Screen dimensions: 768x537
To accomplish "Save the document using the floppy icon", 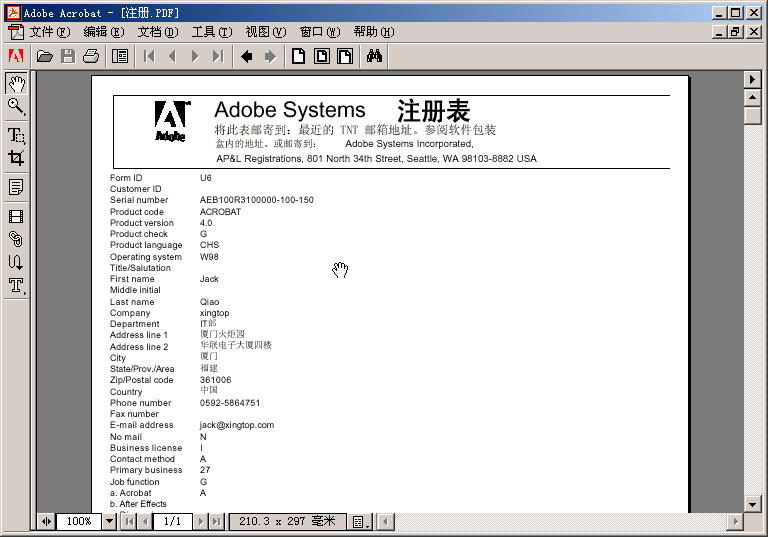I will pos(68,56).
